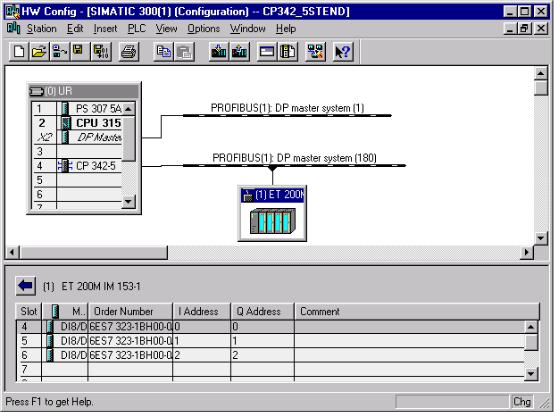
Task: Click the Comment column header
Action: tap(417, 311)
